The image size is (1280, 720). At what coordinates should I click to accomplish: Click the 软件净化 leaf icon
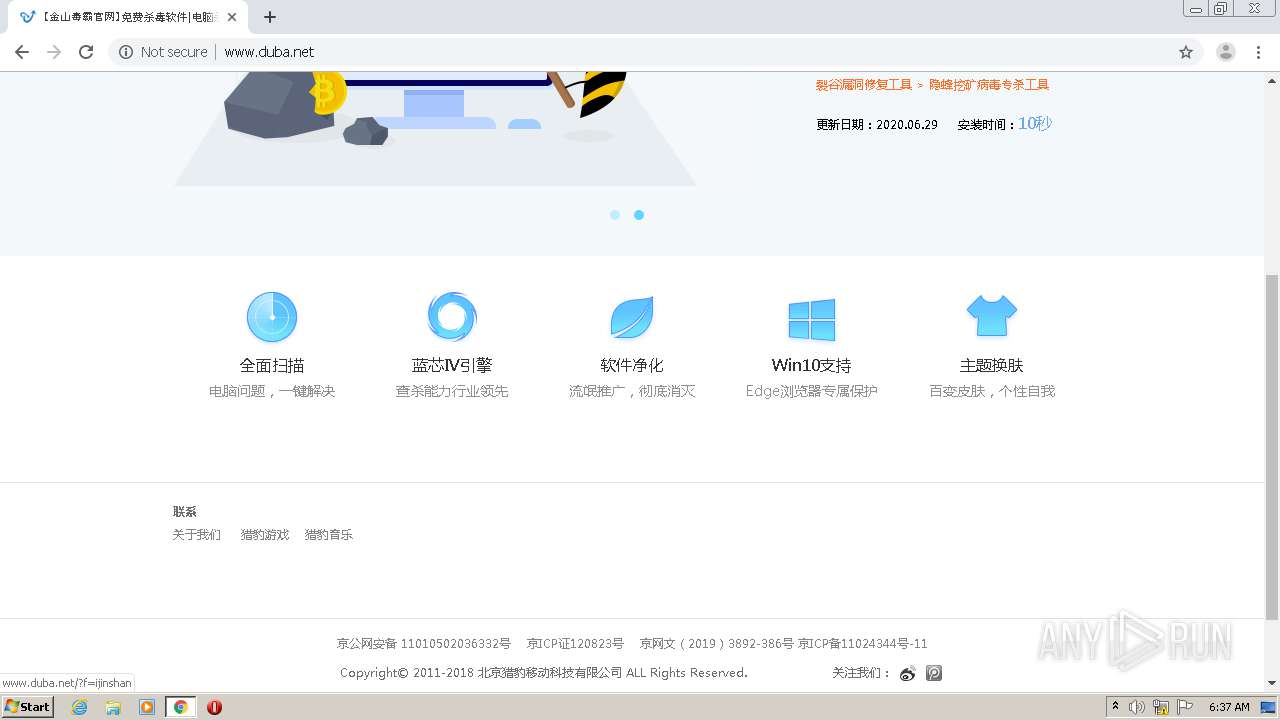(x=632, y=318)
